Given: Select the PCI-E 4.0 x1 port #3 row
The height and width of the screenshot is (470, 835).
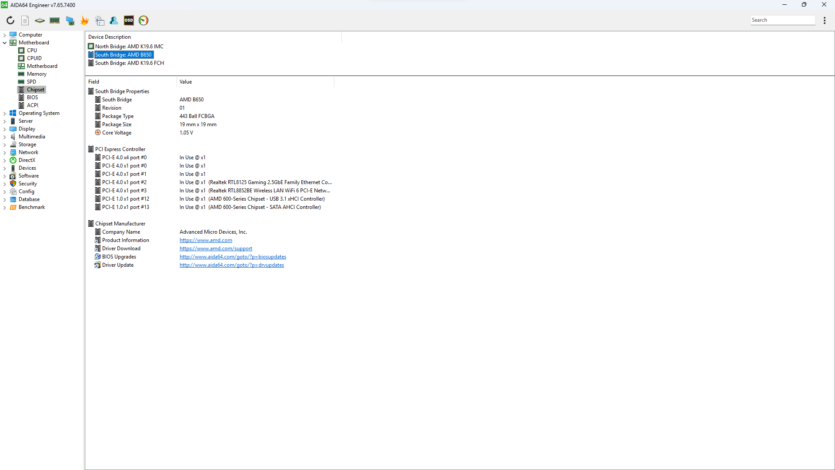Looking at the screenshot, I should coord(212,191).
